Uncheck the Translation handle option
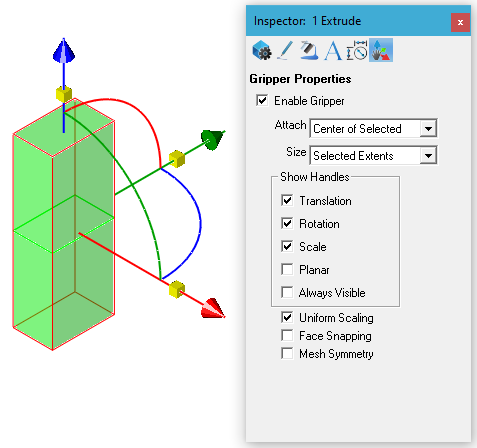The width and height of the screenshot is (477, 448). tap(287, 200)
